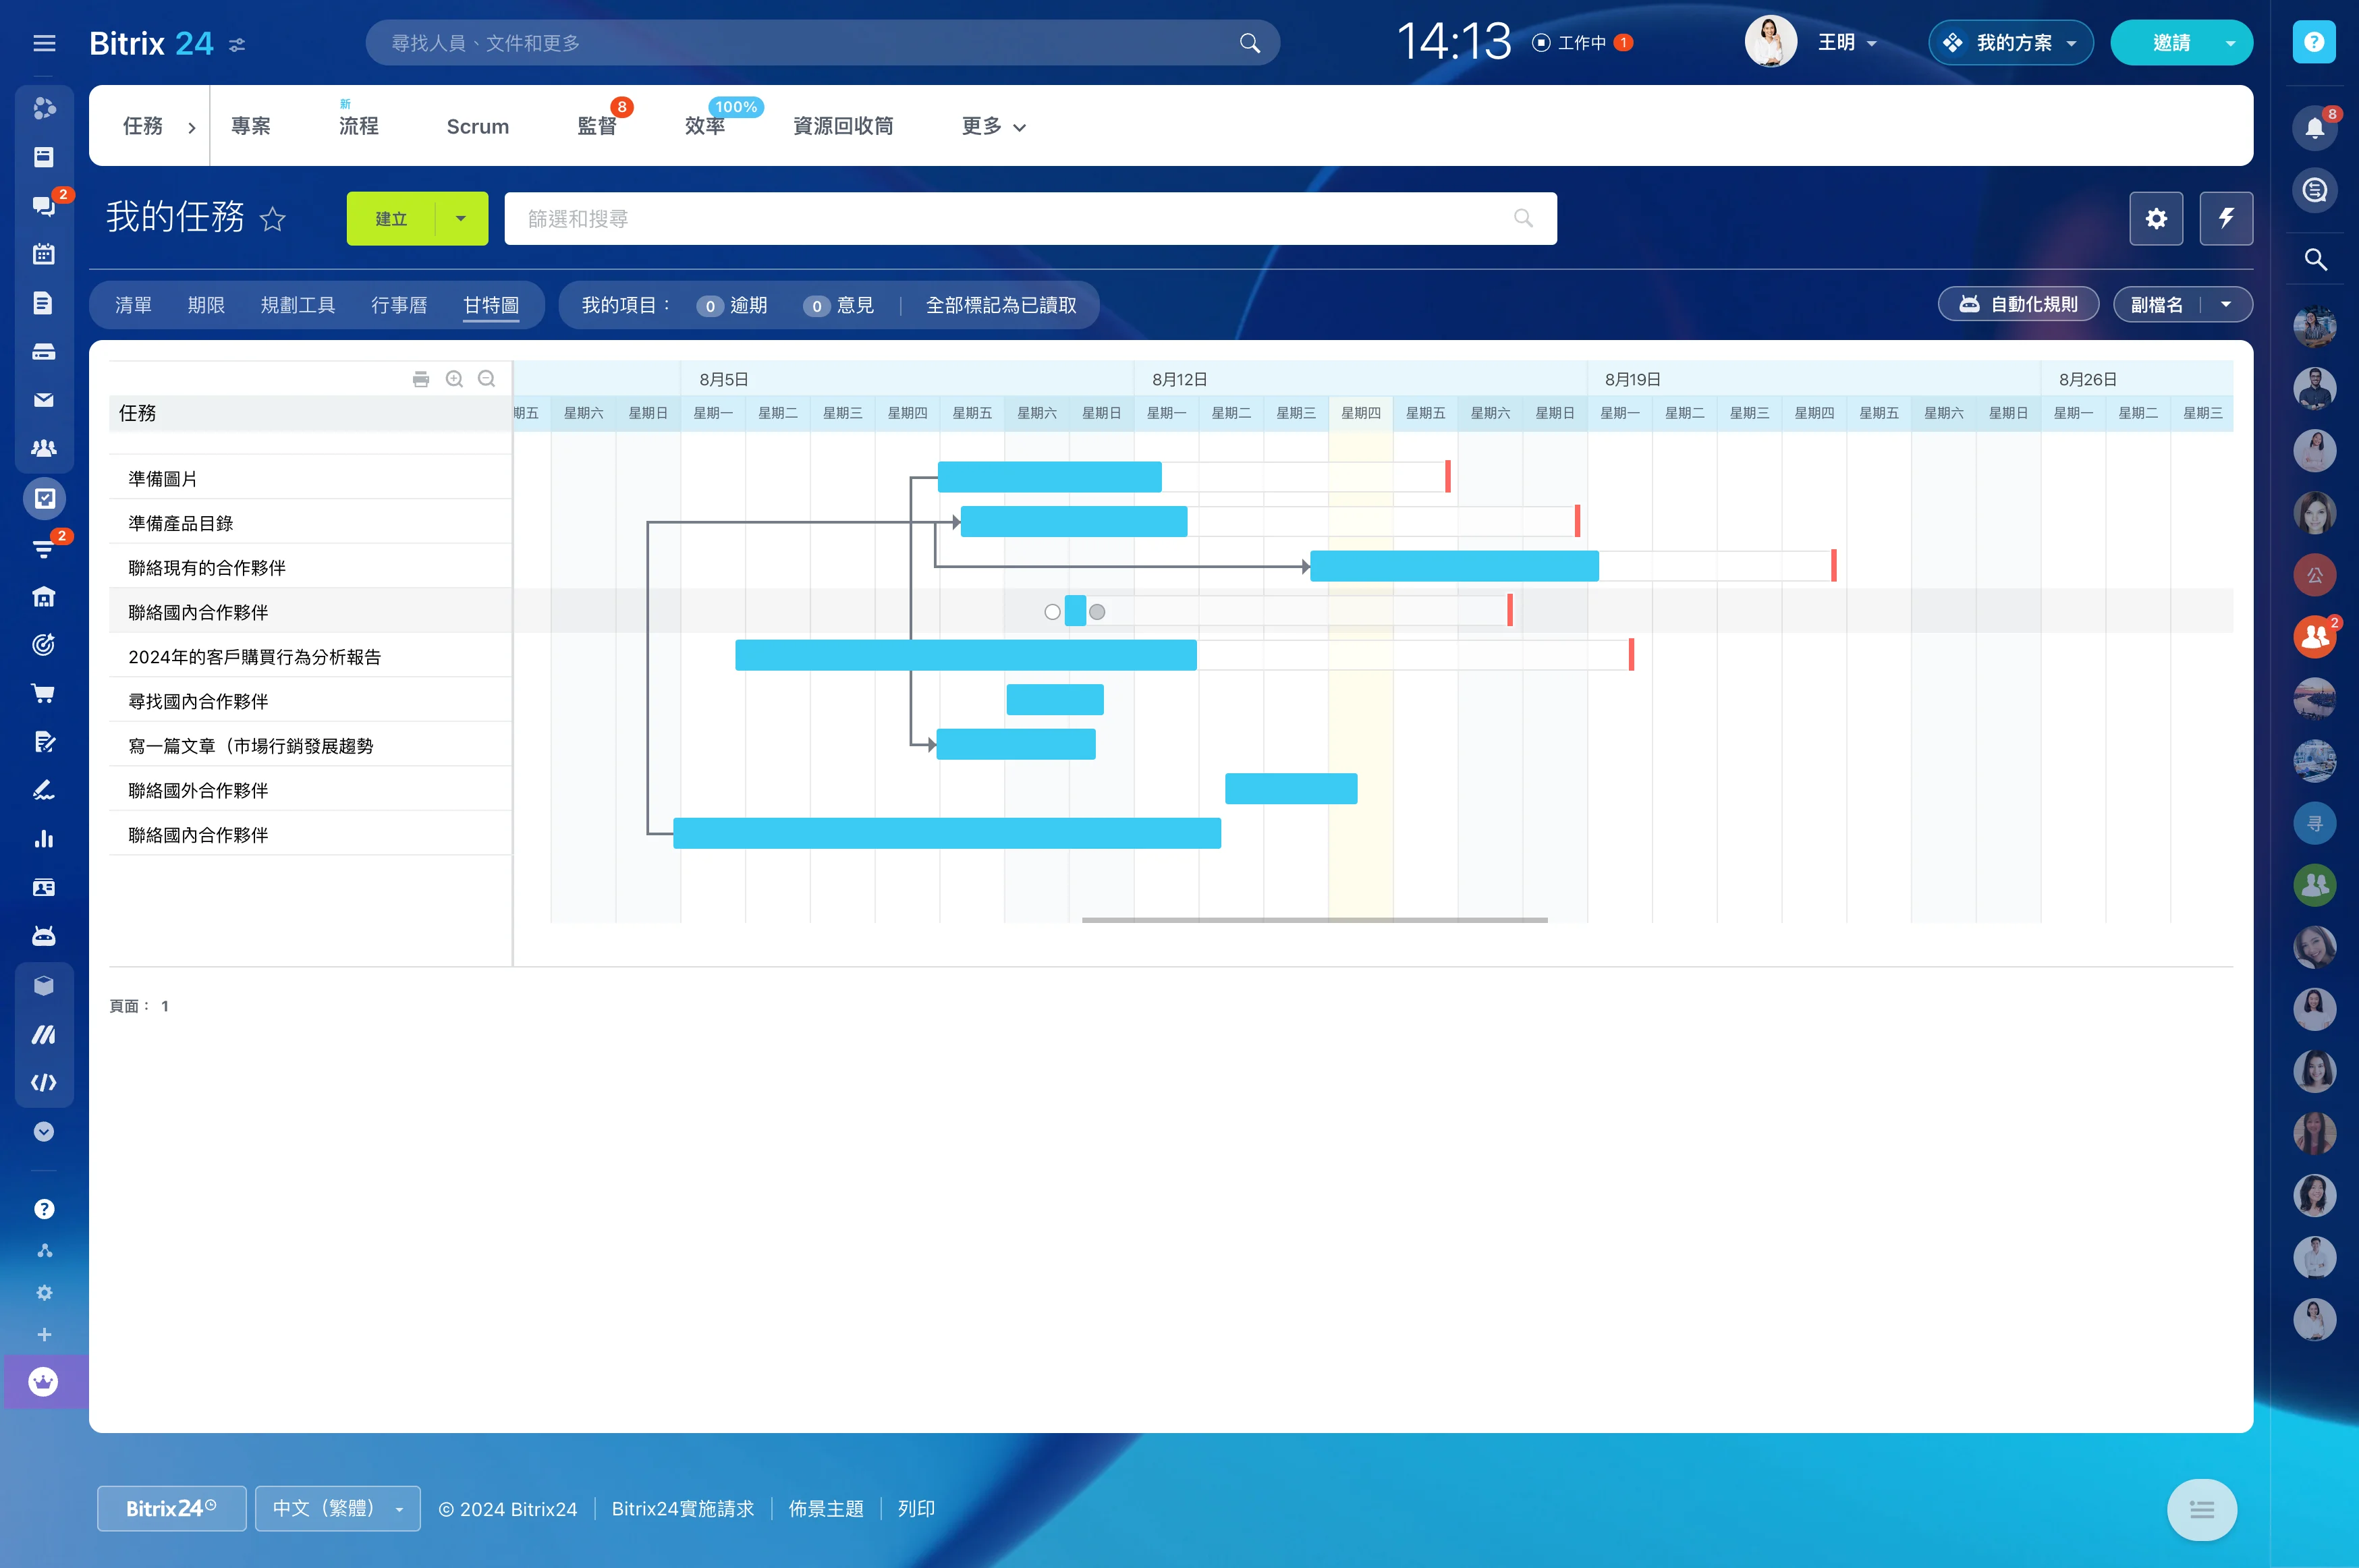Open the 王明 user menu
Viewport: 2359px width, 1568px height.
1847,43
